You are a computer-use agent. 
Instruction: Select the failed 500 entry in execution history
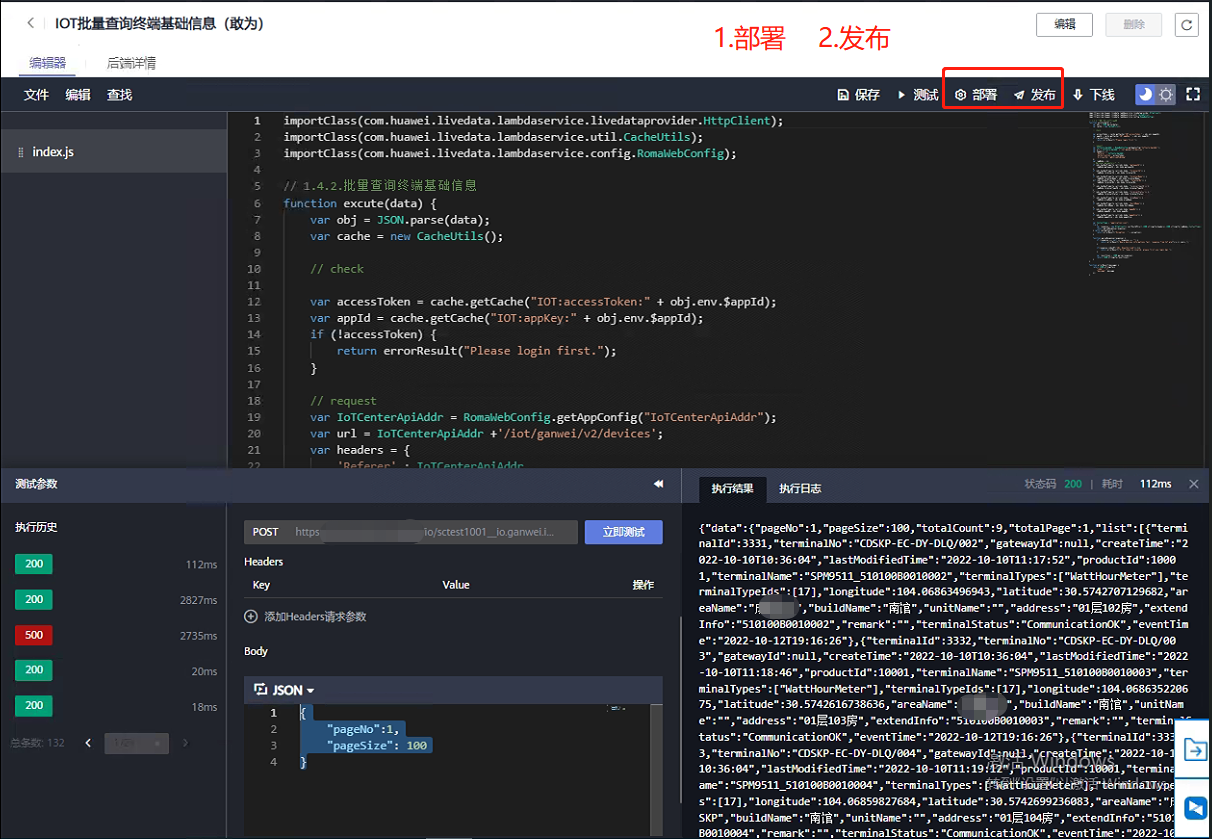tap(34, 635)
